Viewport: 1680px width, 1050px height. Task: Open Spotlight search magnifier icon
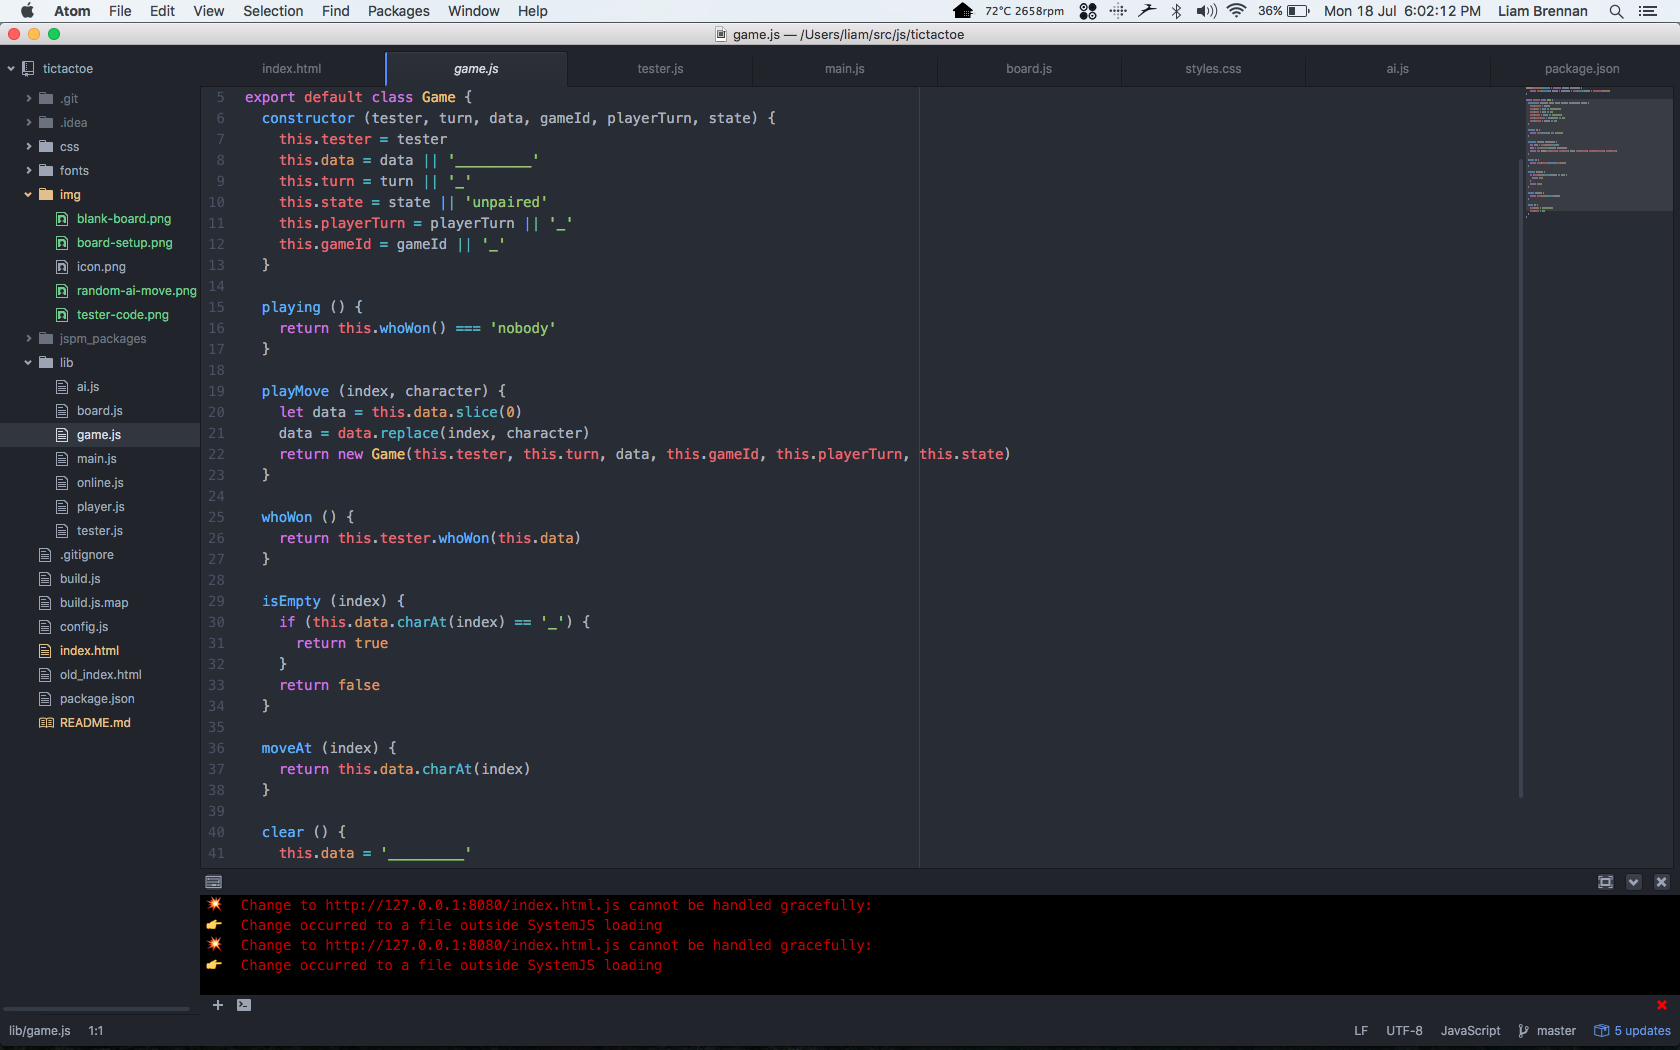click(x=1616, y=11)
